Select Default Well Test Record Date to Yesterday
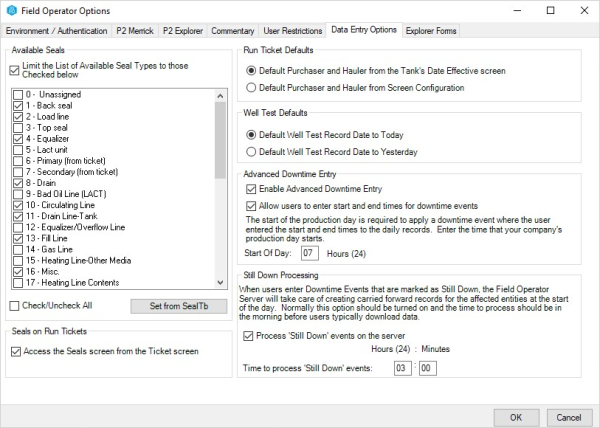This screenshot has width=600, height=428. (252, 151)
